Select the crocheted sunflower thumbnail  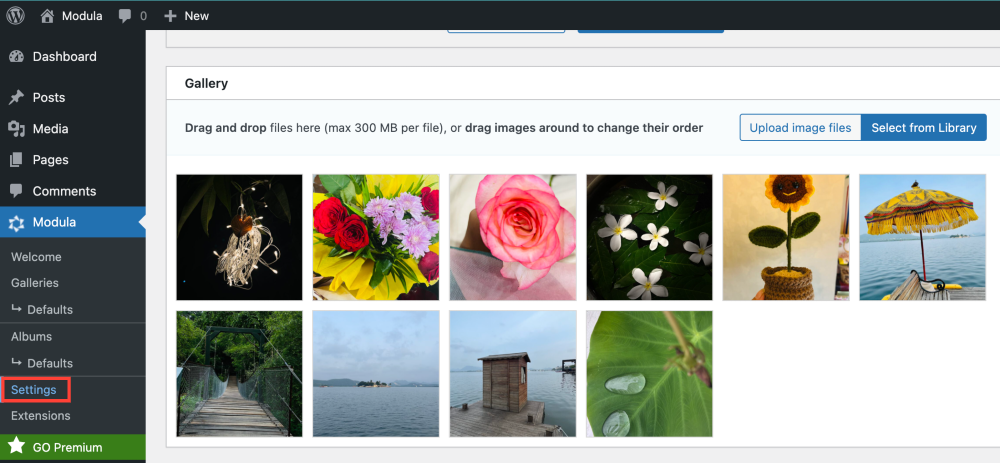click(x=786, y=237)
